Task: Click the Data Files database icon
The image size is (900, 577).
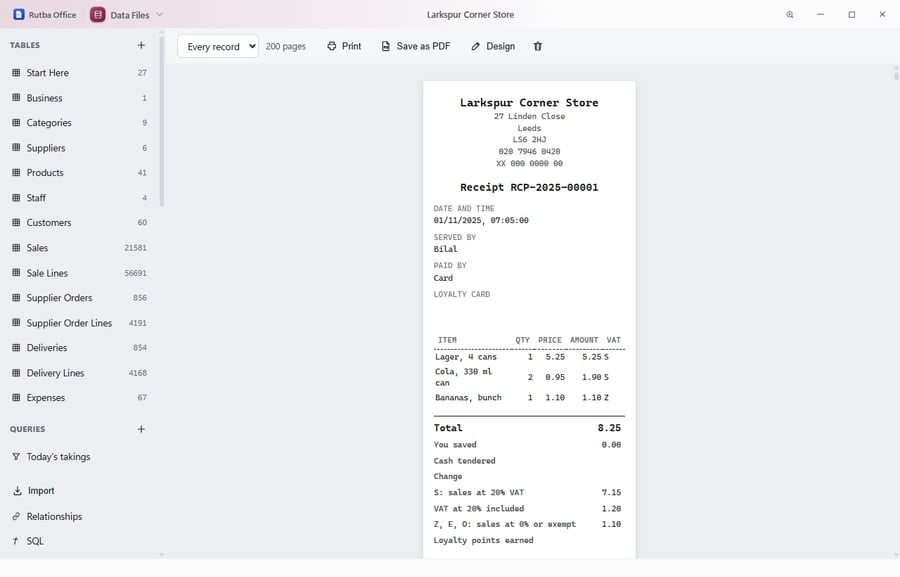Action: pos(98,14)
